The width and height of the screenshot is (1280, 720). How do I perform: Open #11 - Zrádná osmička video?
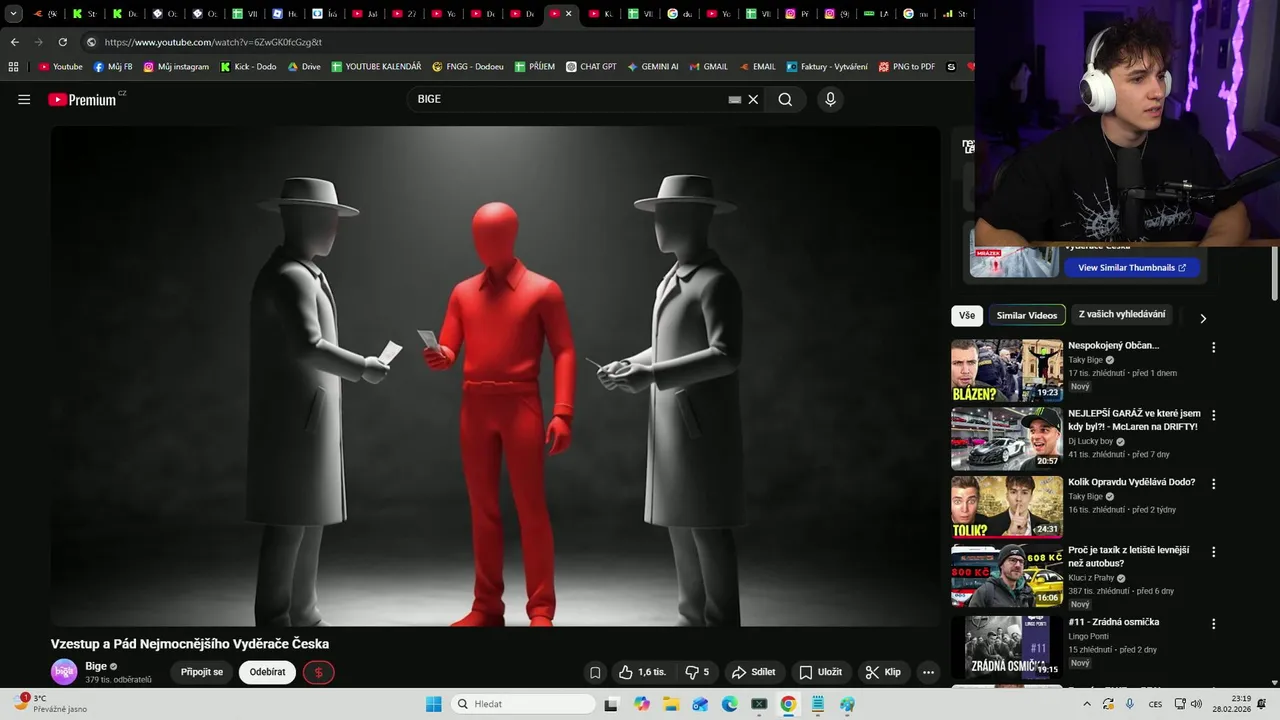coord(1006,646)
